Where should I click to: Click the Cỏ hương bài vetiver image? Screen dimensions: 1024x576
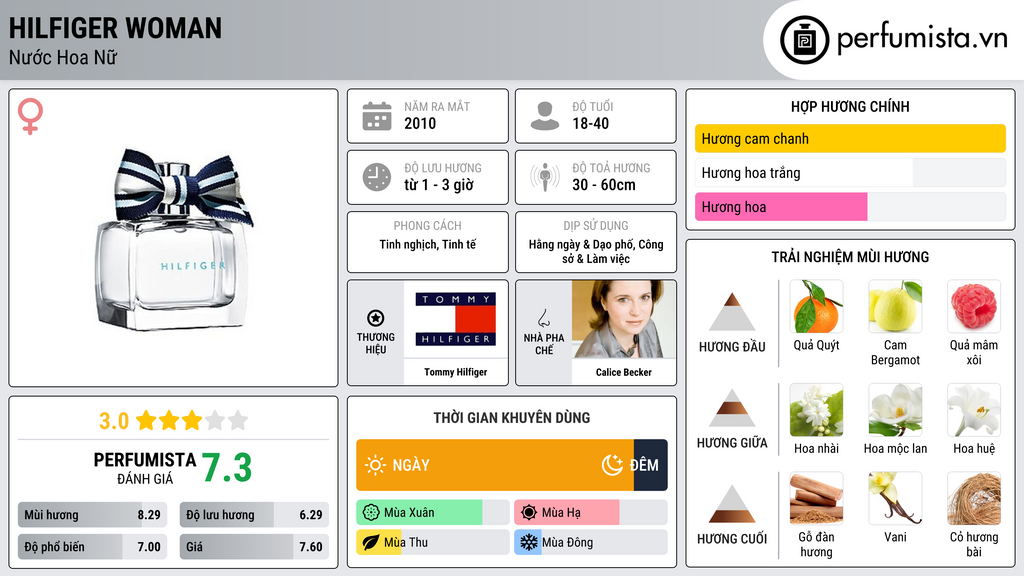pyautogui.click(x=974, y=498)
